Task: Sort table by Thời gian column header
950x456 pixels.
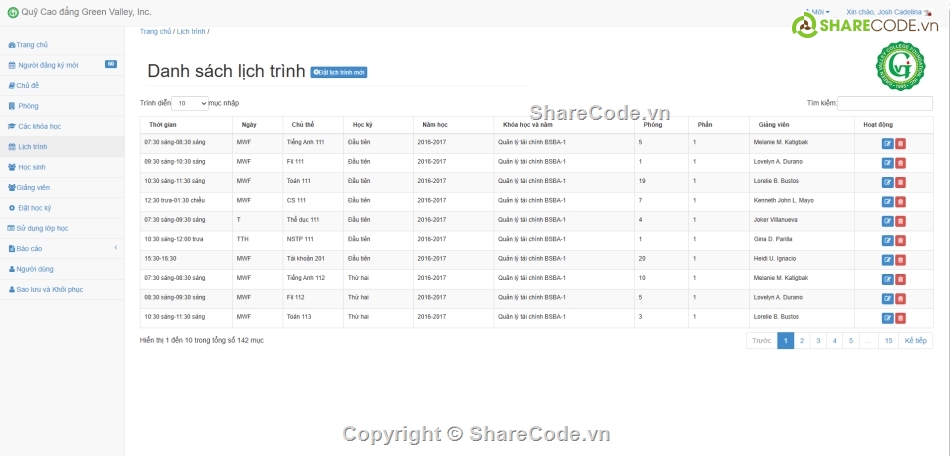Action: pyautogui.click(x=163, y=125)
